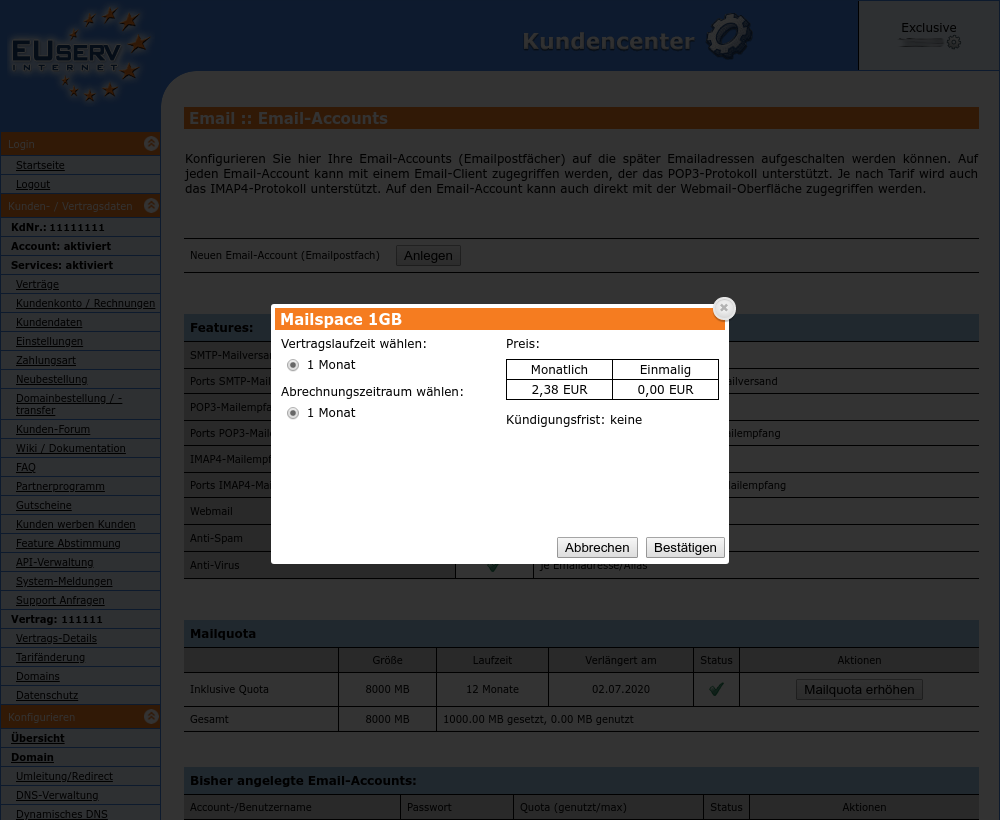
Task: Click the EUserv Internet logo
Action: (81, 54)
